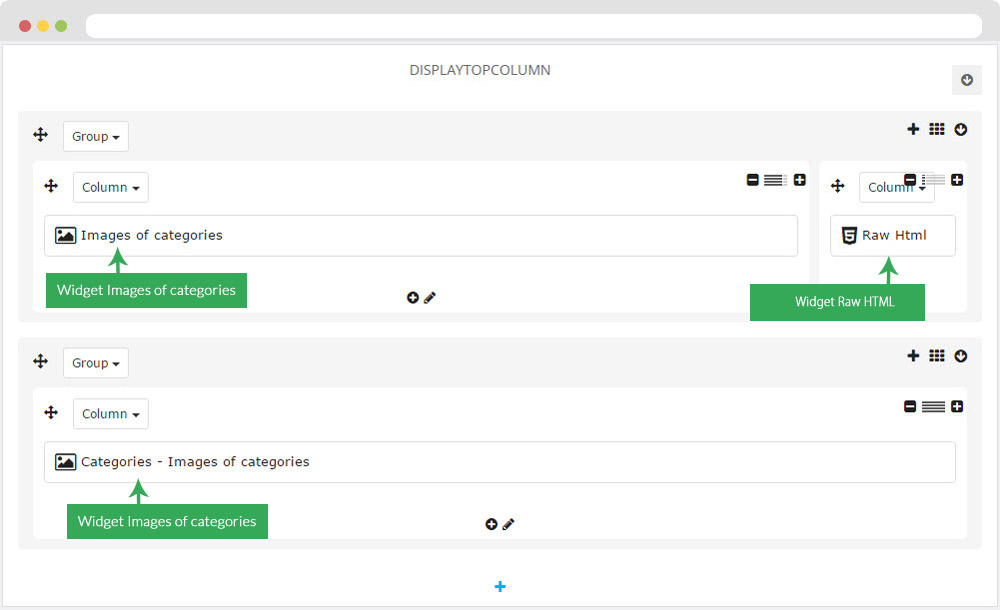Click the second group's circular down-arrow icon
This screenshot has height=610, width=1000.
click(x=961, y=356)
